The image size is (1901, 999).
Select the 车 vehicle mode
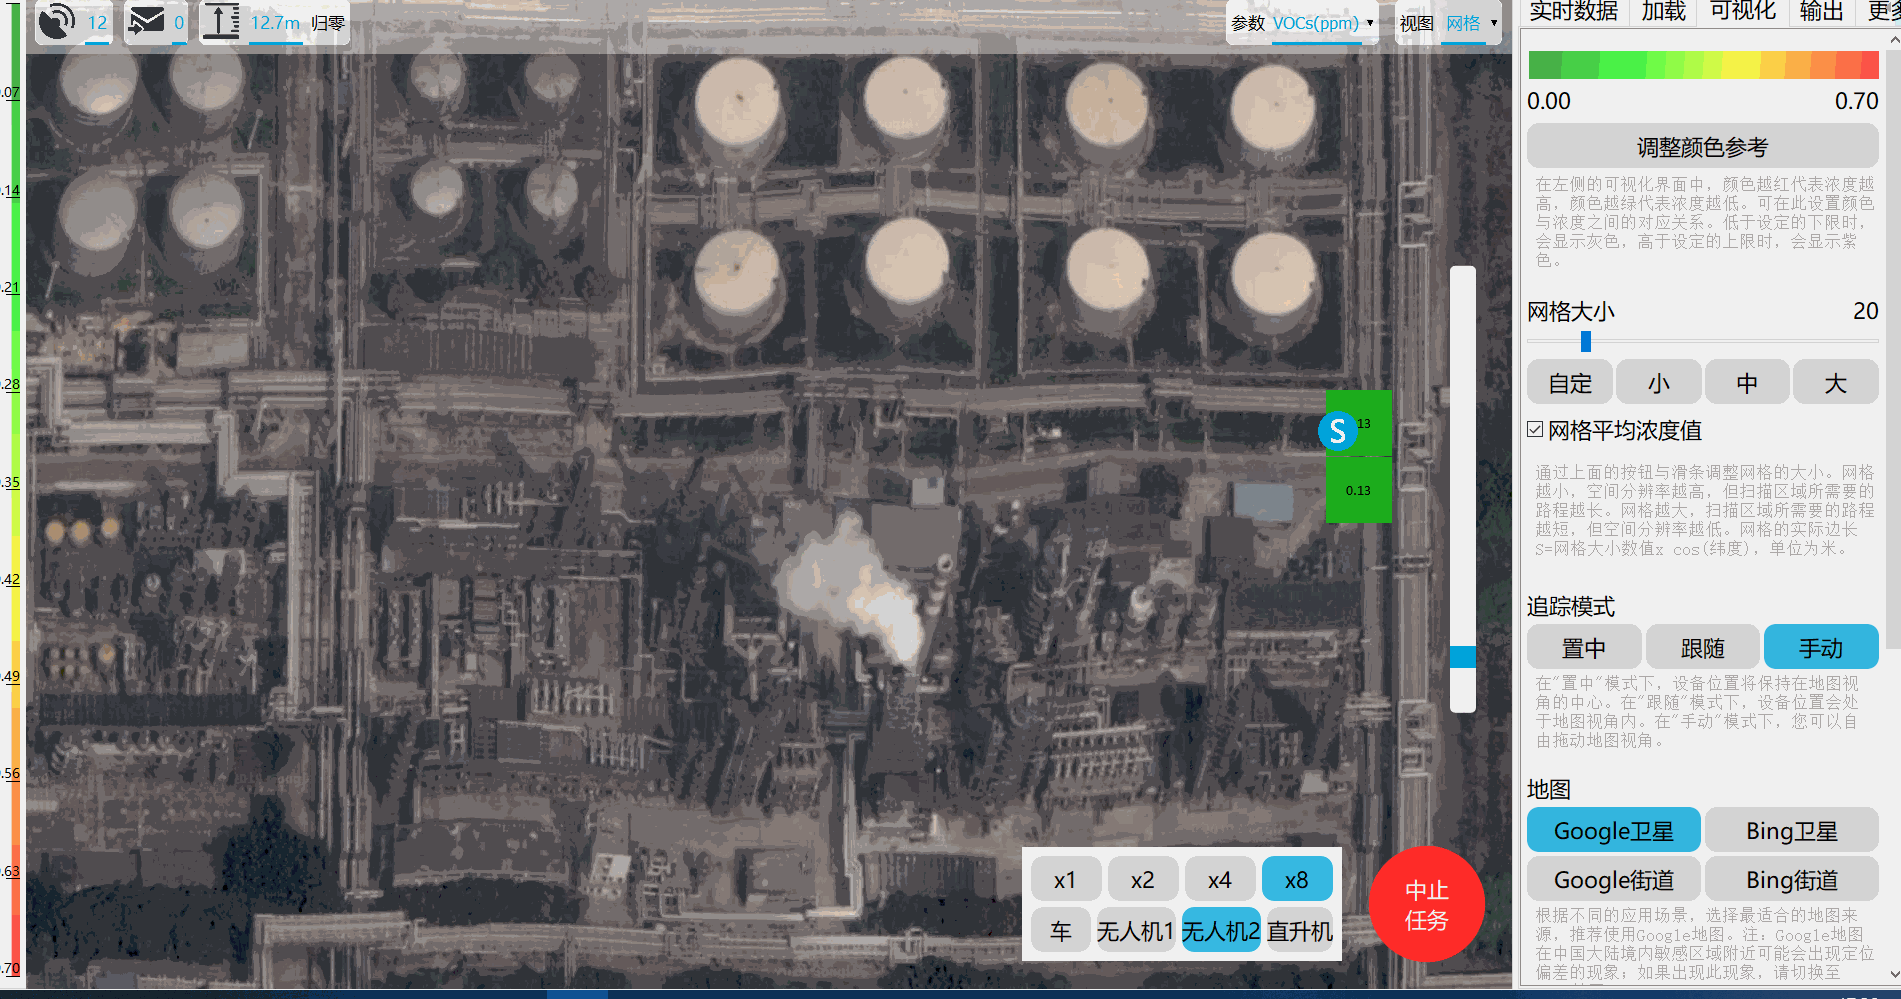[x=1061, y=931]
